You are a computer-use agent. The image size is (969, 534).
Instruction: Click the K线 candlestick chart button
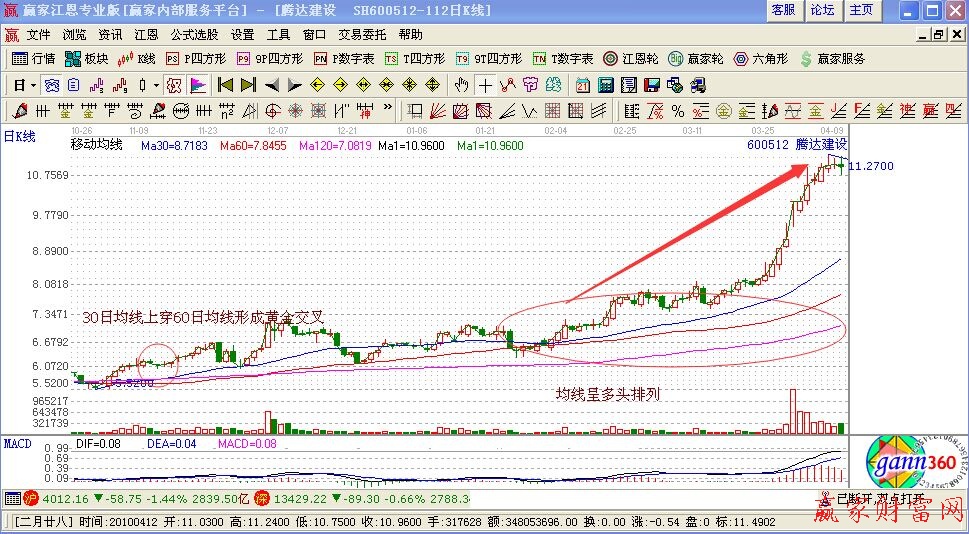140,58
